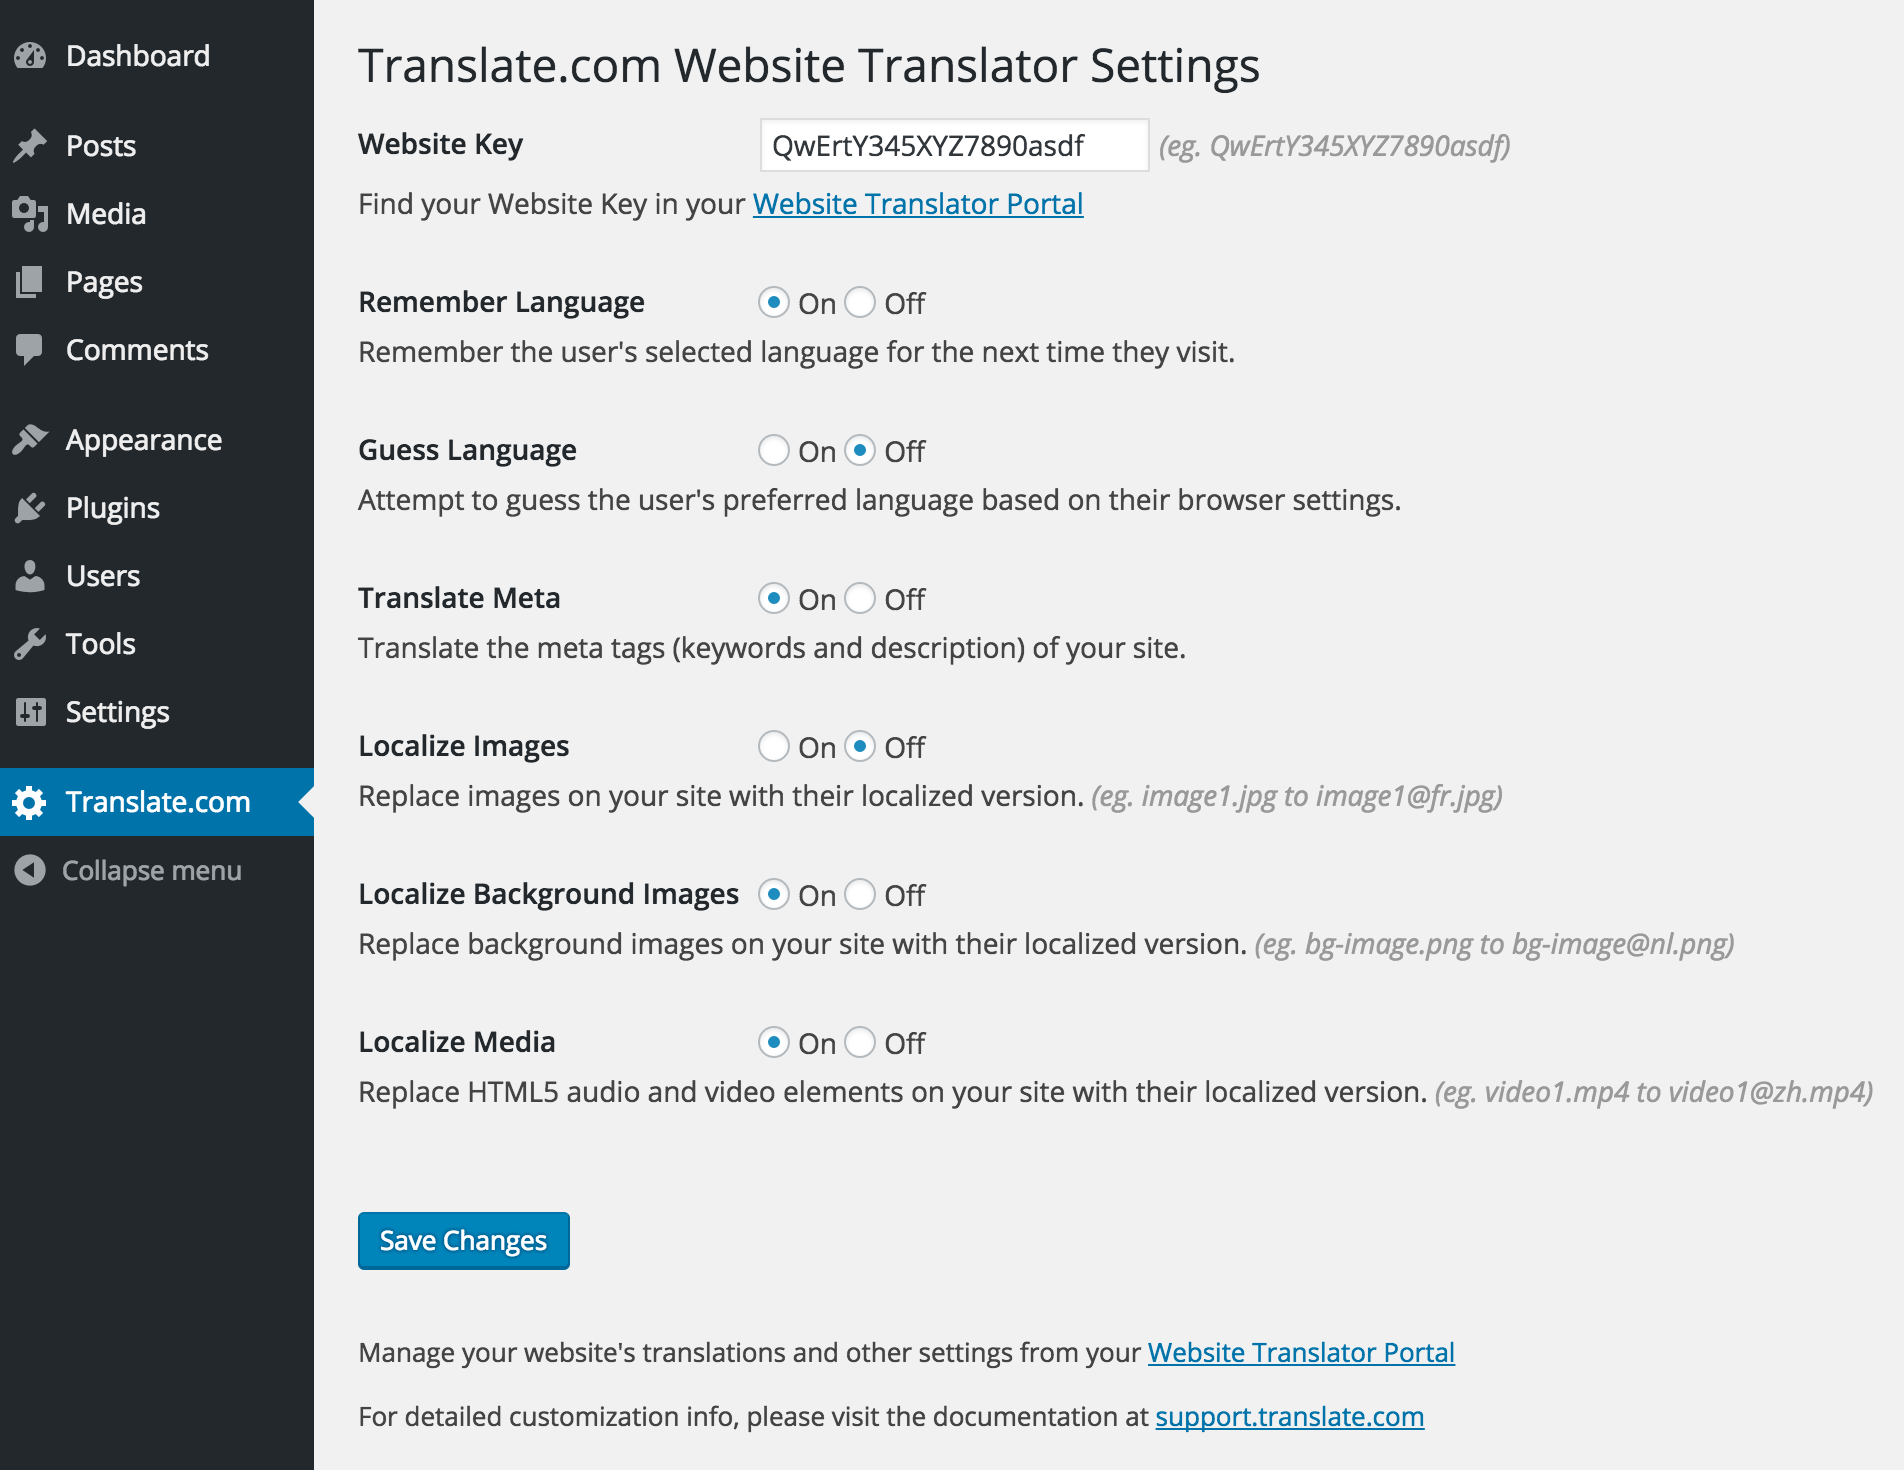1904x1470 pixels.
Task: Click the Plugins plug icon
Action: coord(31,507)
